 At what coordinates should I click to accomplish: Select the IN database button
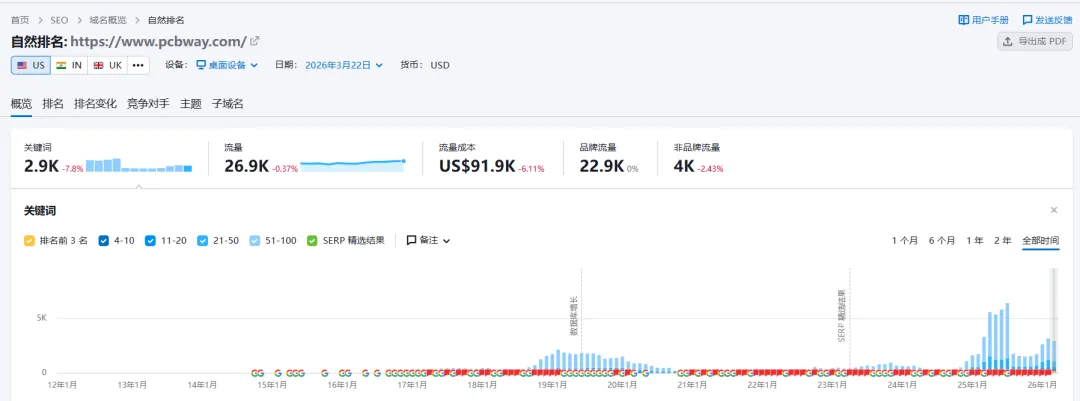tap(69, 65)
